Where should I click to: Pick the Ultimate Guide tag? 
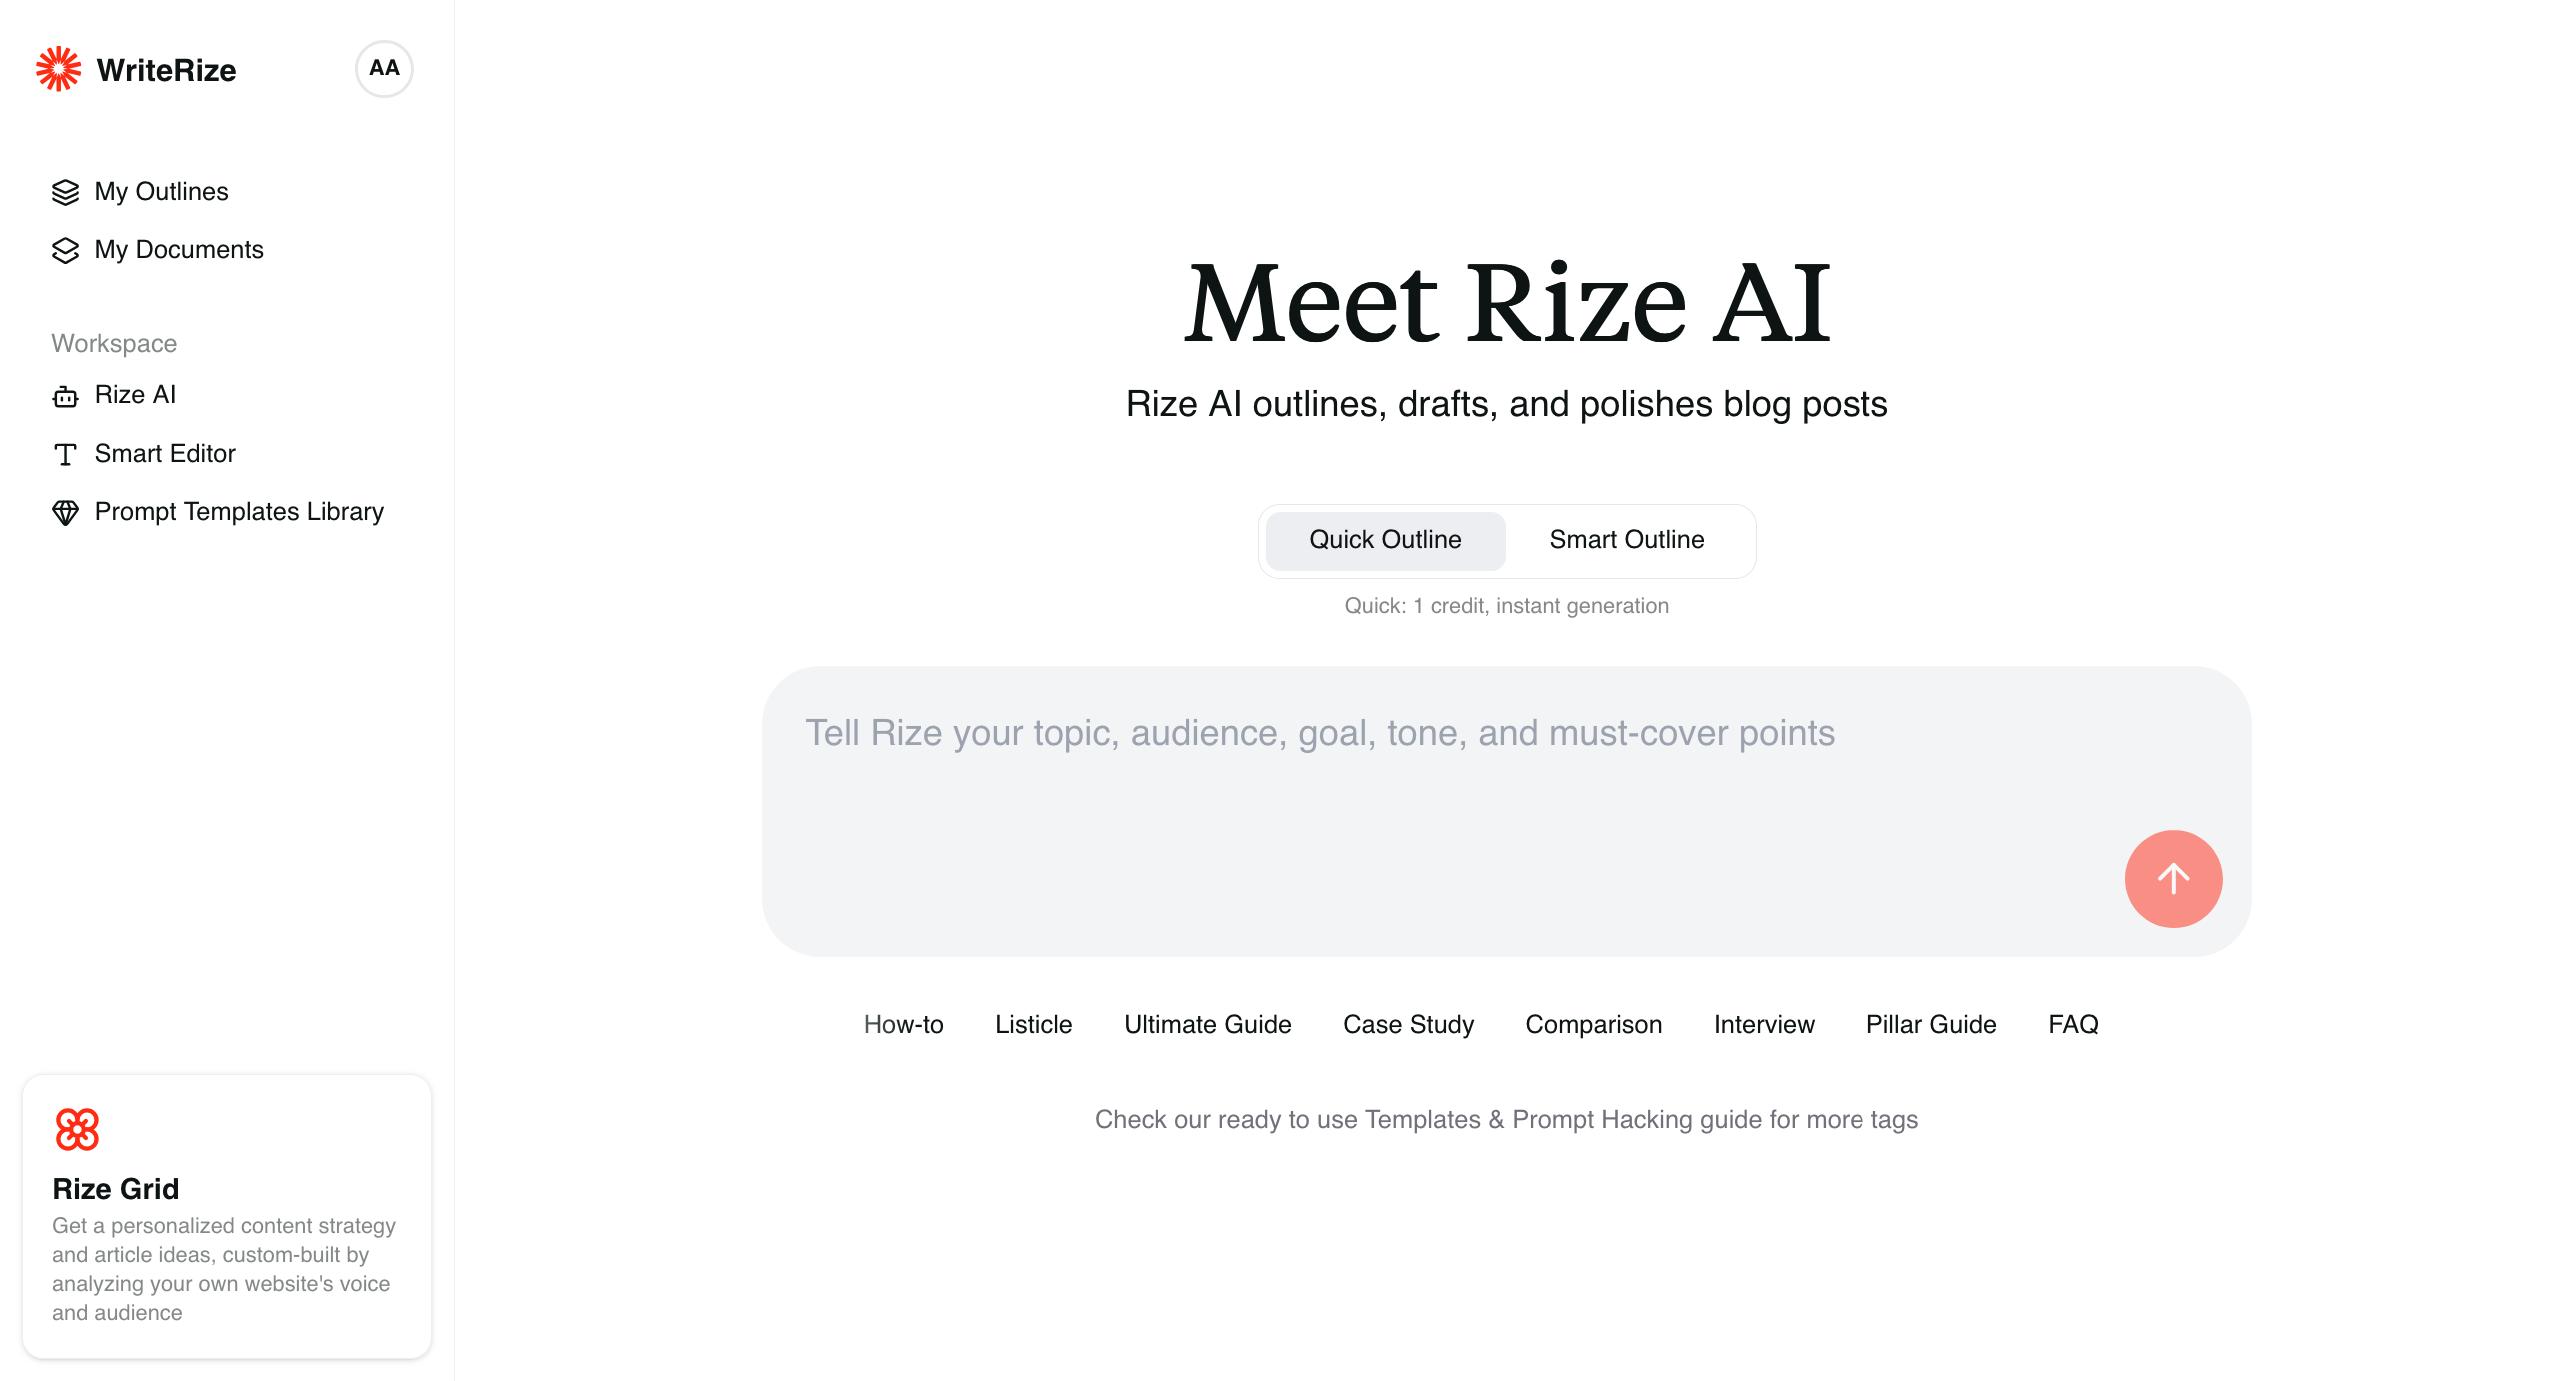[x=1207, y=1024]
